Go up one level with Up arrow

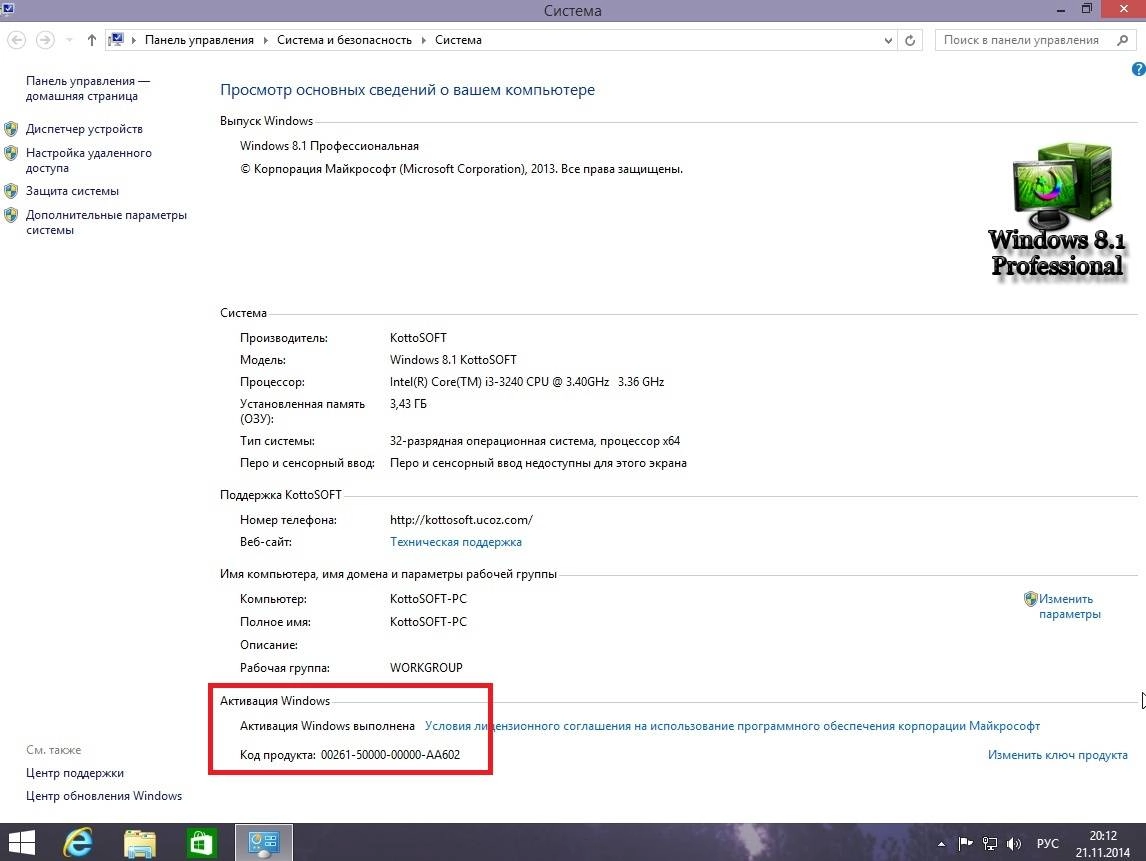pyautogui.click(x=91, y=40)
